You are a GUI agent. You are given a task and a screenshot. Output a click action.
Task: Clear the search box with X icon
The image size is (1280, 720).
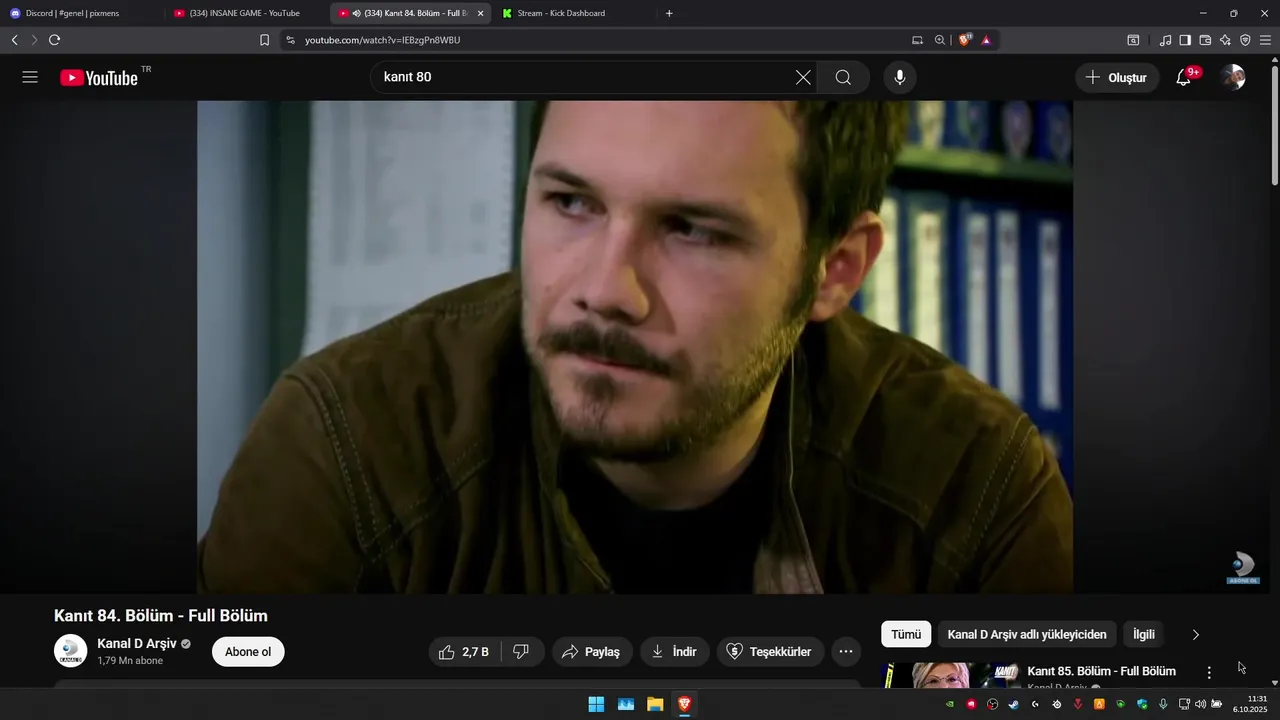(803, 77)
